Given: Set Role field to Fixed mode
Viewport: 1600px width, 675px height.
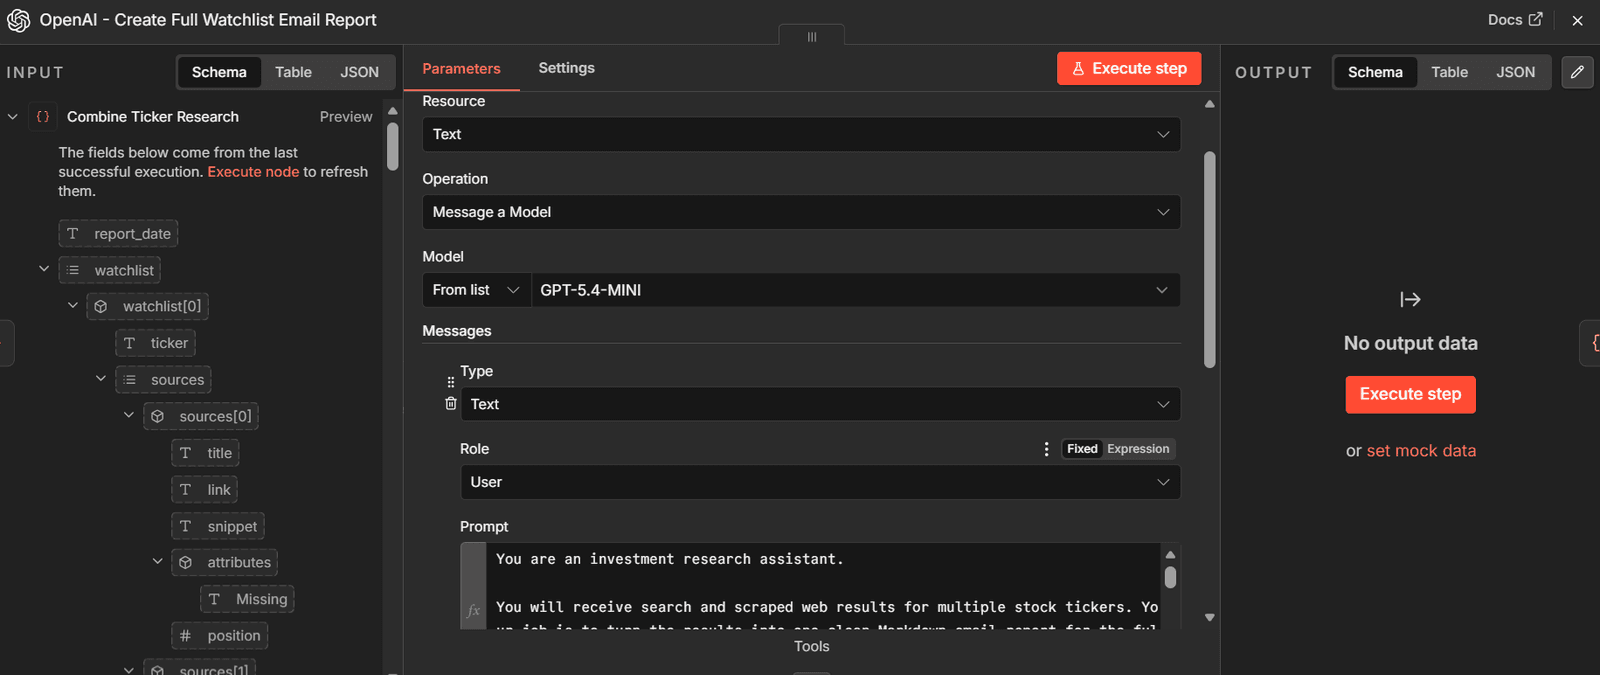Looking at the screenshot, I should pos(1082,449).
